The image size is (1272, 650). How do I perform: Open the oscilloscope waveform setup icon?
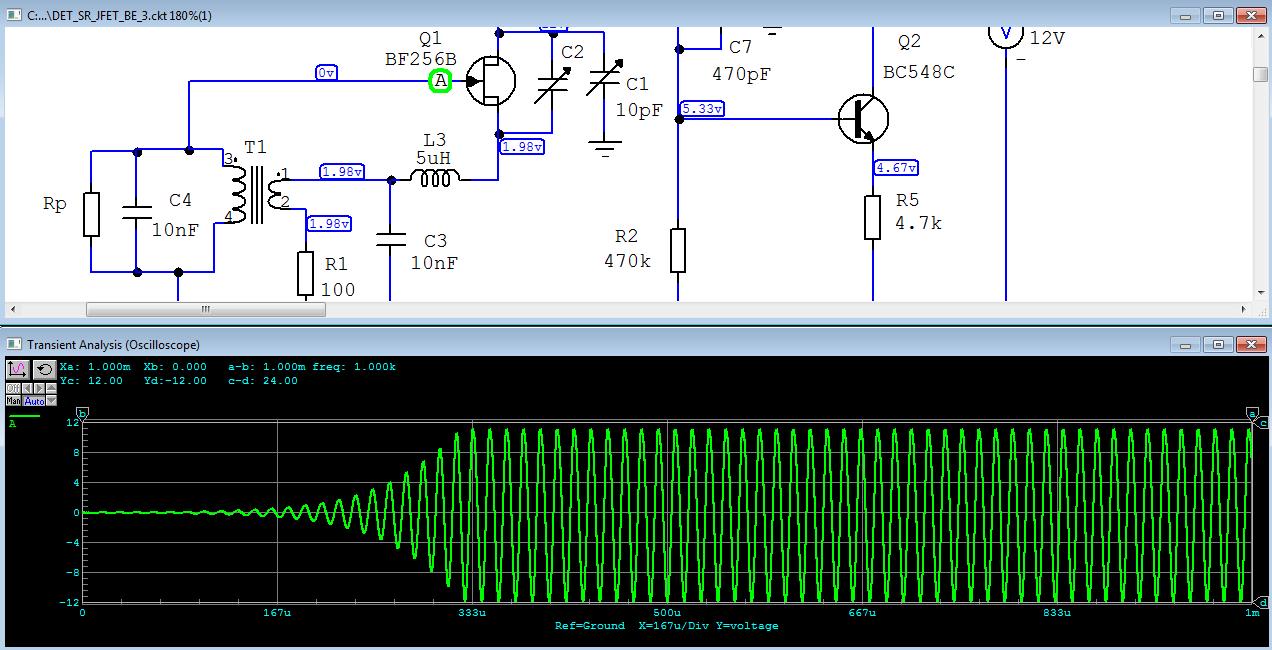click(x=18, y=370)
